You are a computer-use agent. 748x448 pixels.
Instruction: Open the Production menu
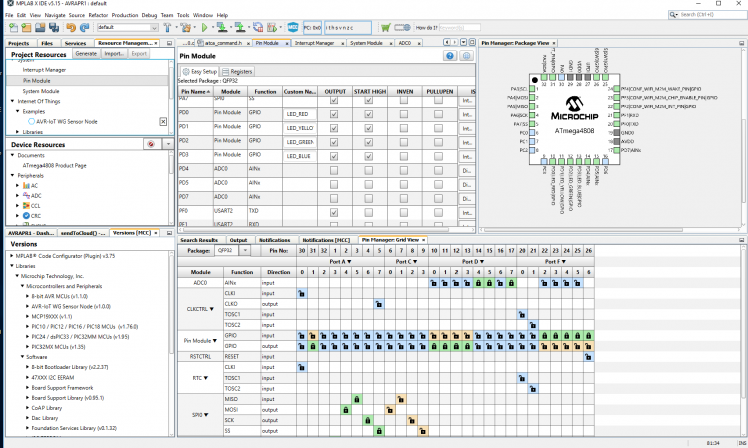[x=125, y=16]
